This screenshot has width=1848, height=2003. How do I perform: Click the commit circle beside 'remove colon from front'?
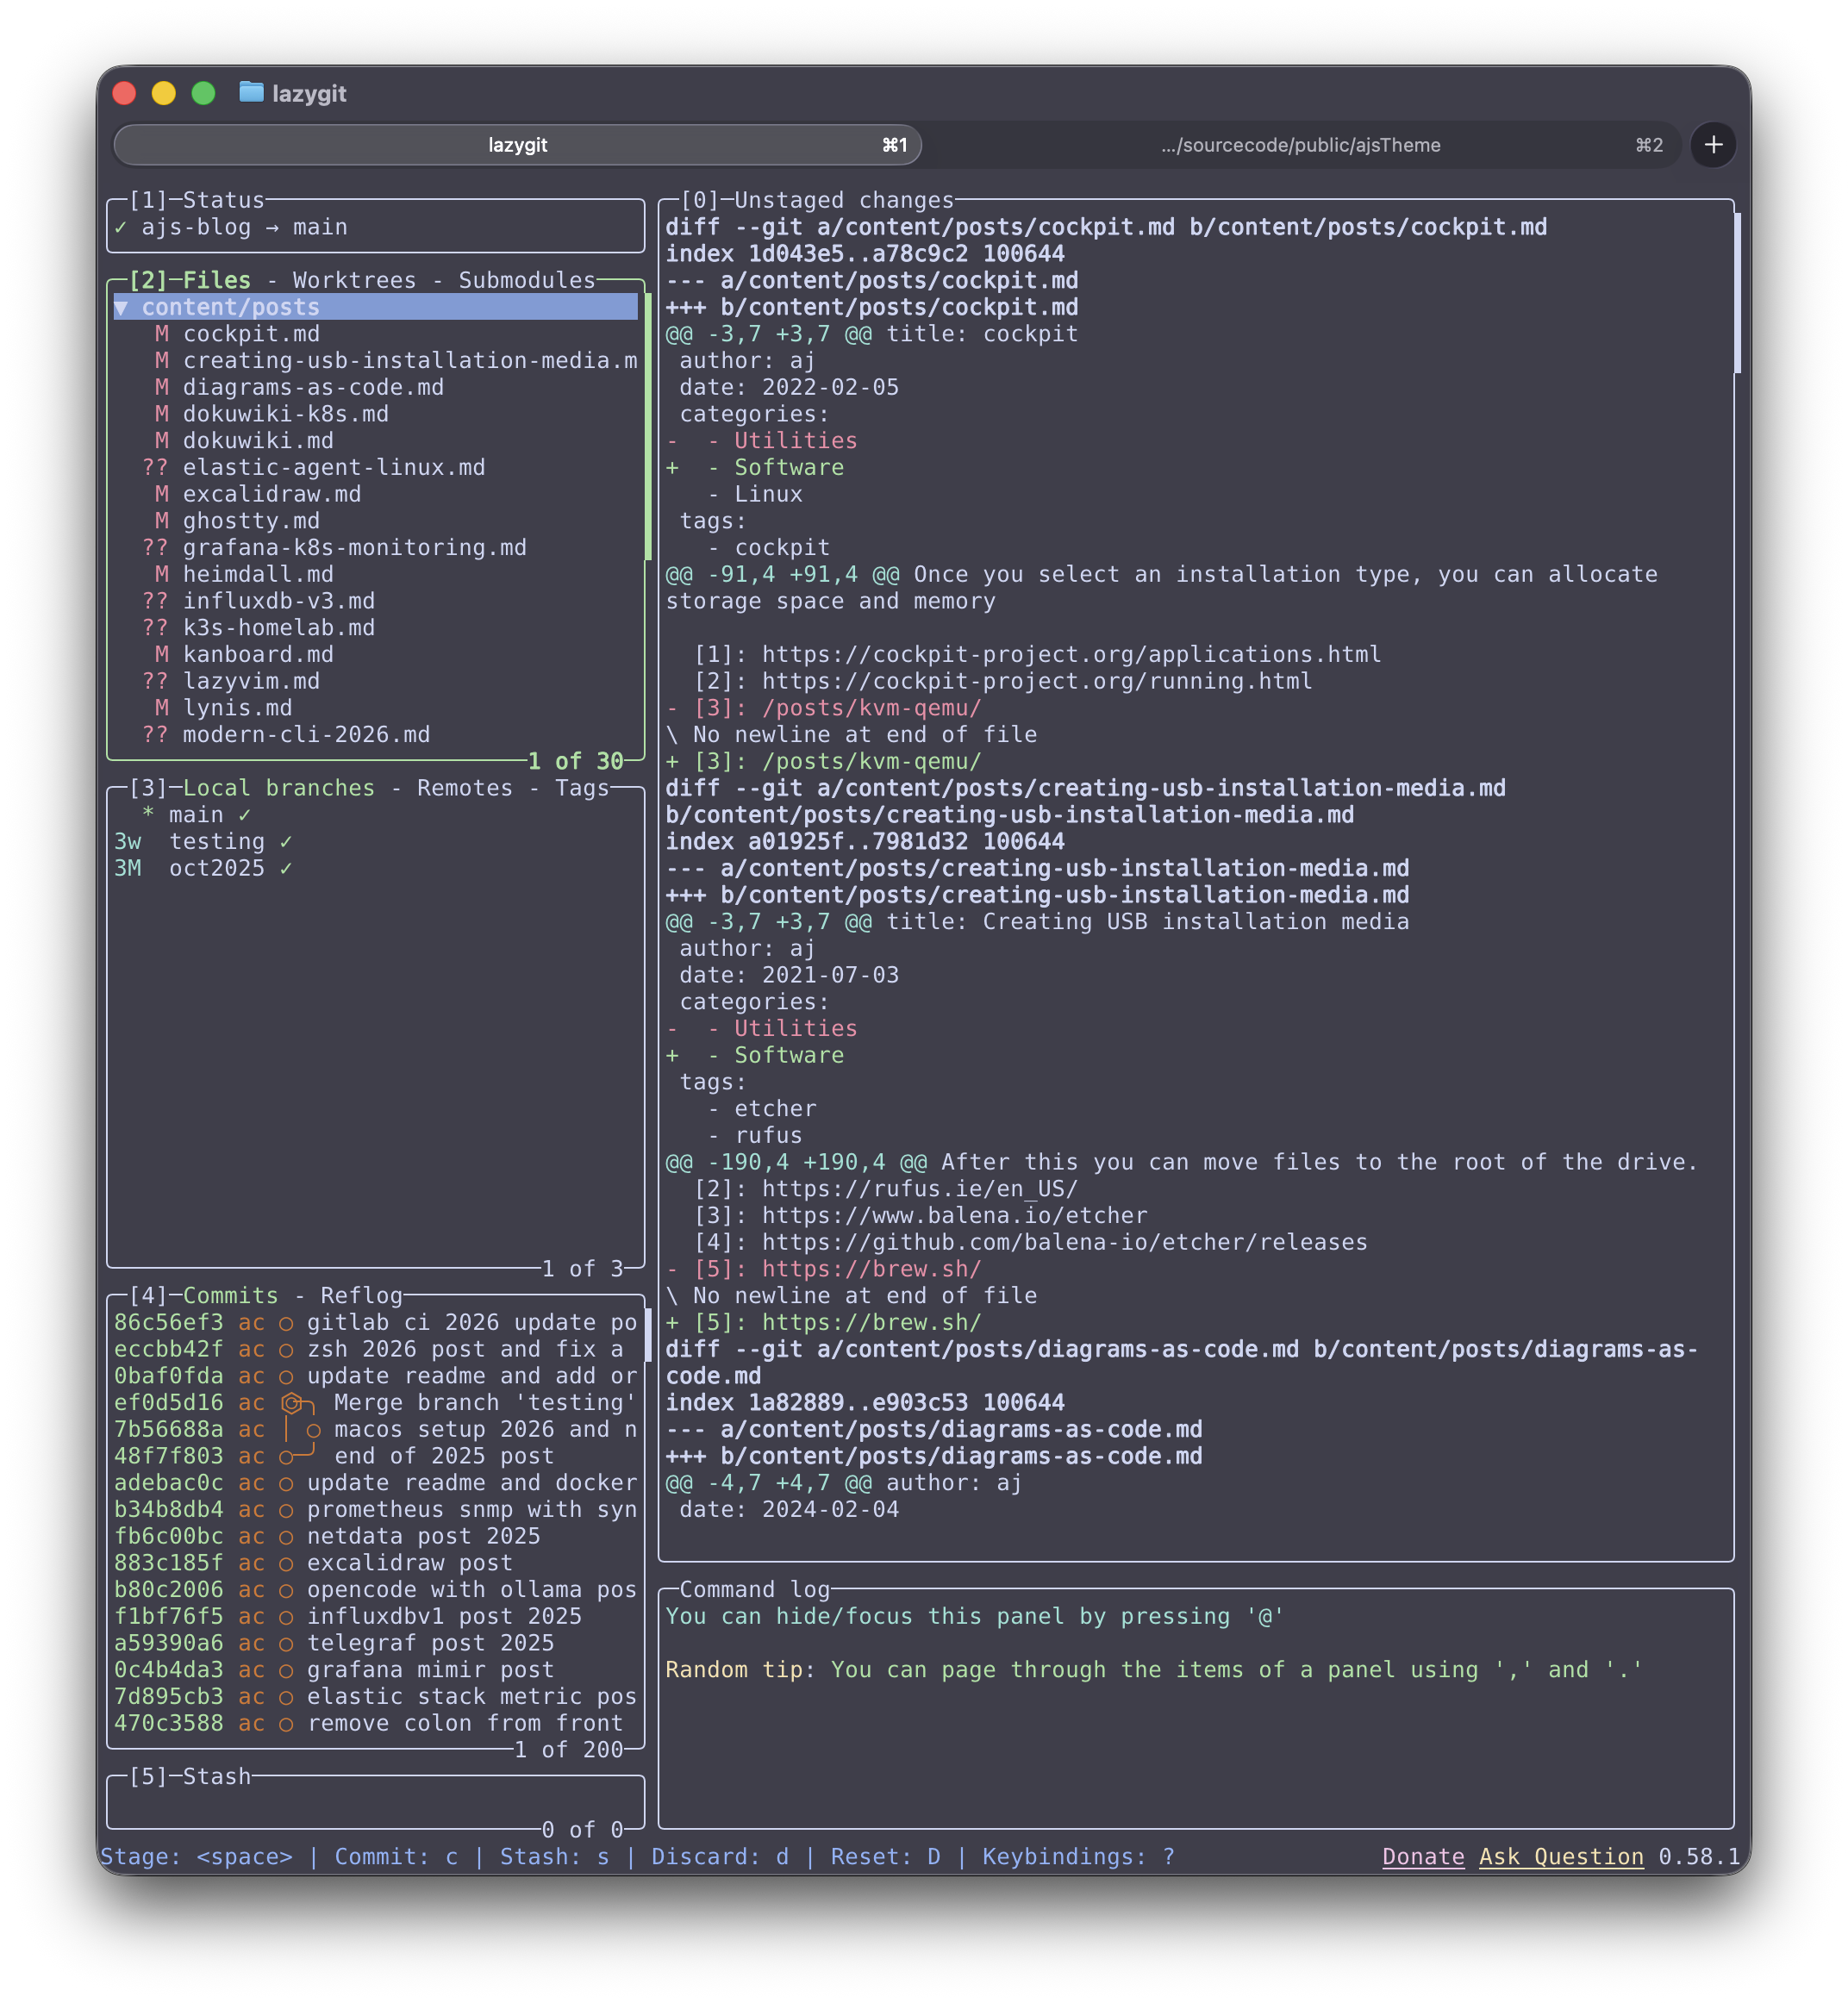click(x=286, y=1723)
